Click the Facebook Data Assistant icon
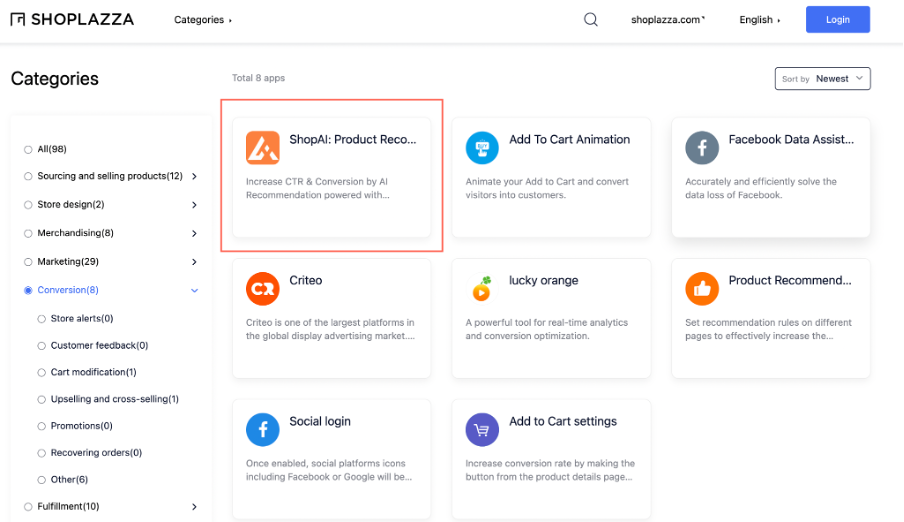 point(702,148)
